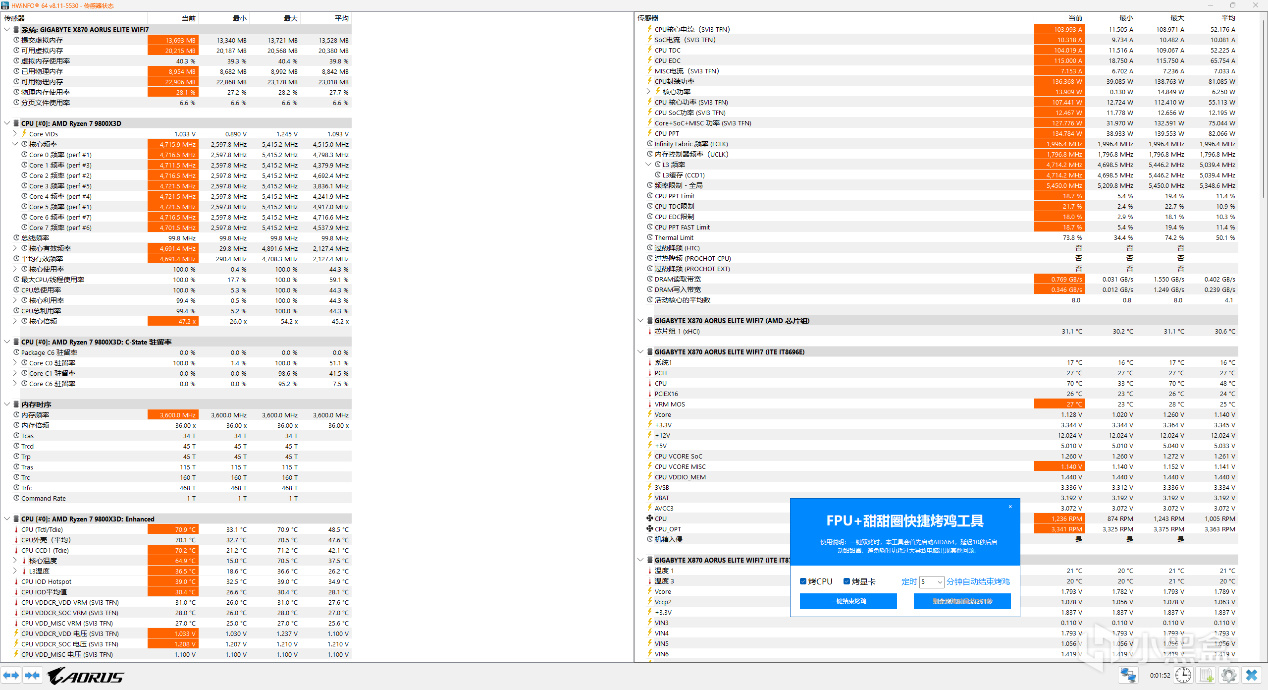Click the lightning icon of CPU VCORE SoC row
Viewport: 1268px width, 690px height.
(x=650, y=455)
